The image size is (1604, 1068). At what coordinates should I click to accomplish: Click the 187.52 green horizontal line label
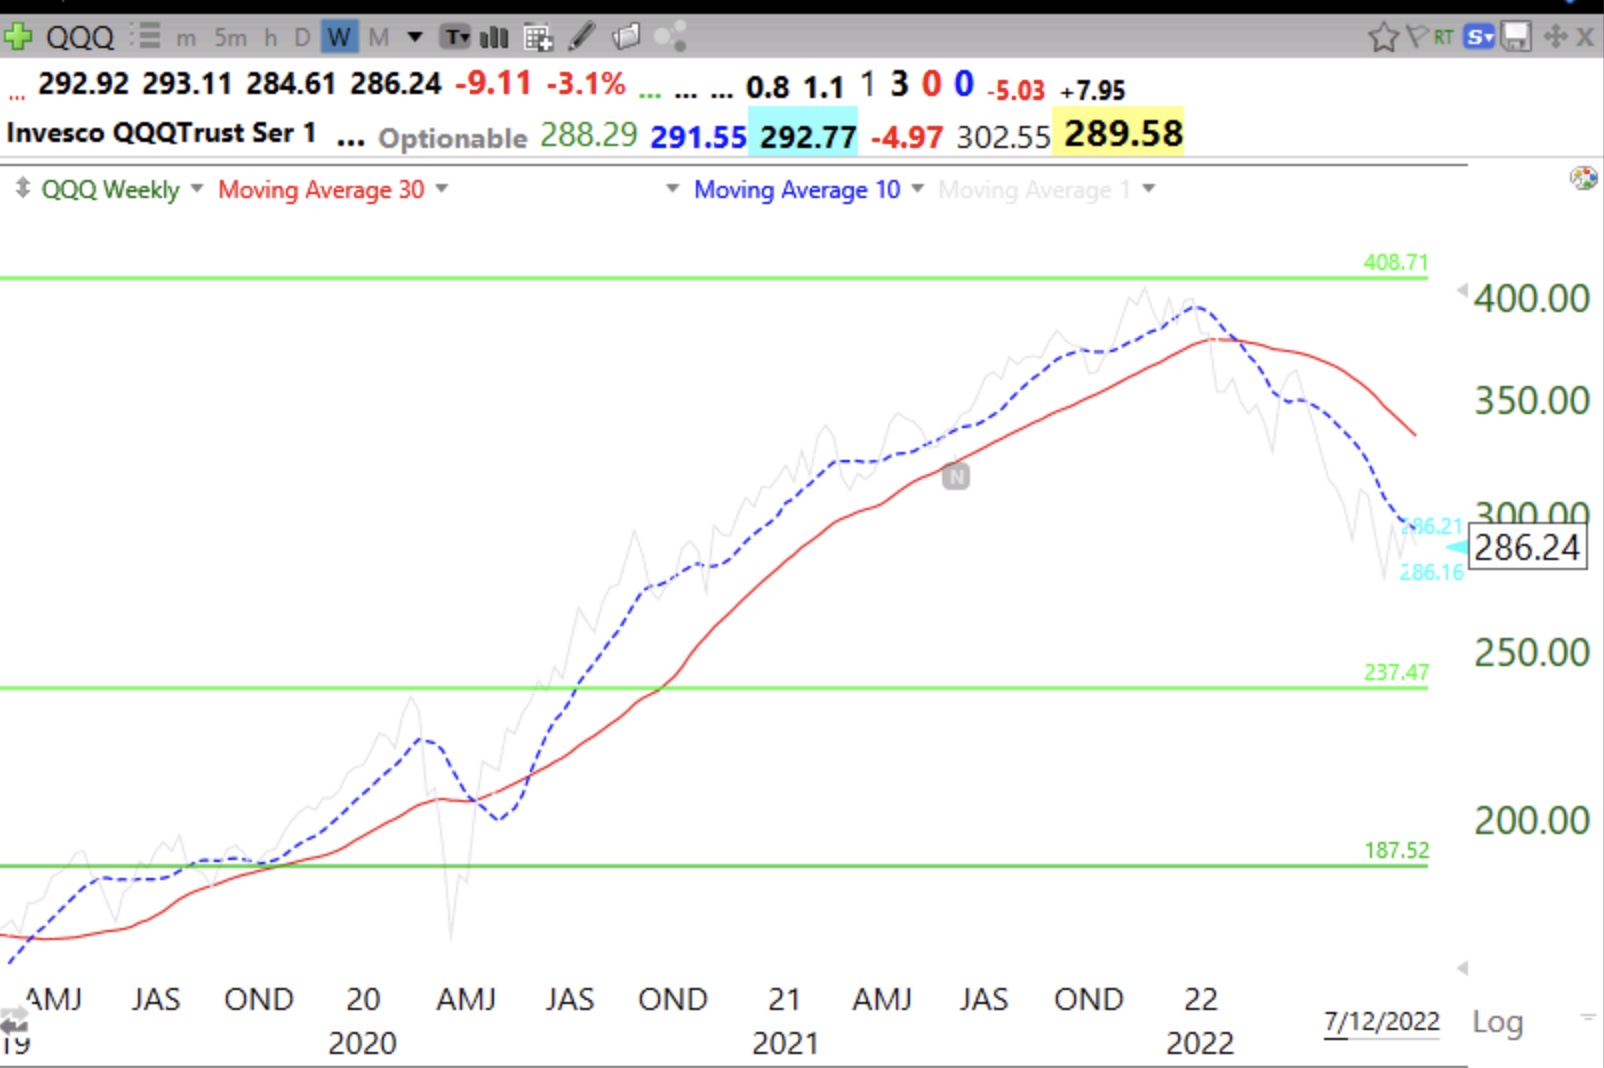pyautogui.click(x=1396, y=850)
